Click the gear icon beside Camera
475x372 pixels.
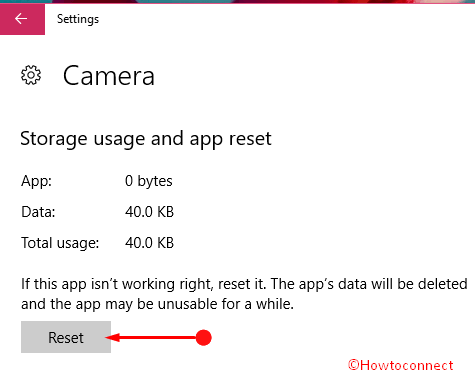31,75
